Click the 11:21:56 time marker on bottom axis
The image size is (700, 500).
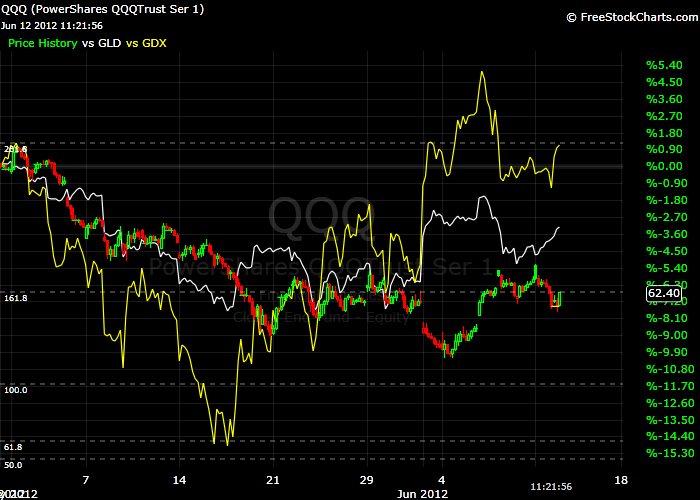click(551, 487)
